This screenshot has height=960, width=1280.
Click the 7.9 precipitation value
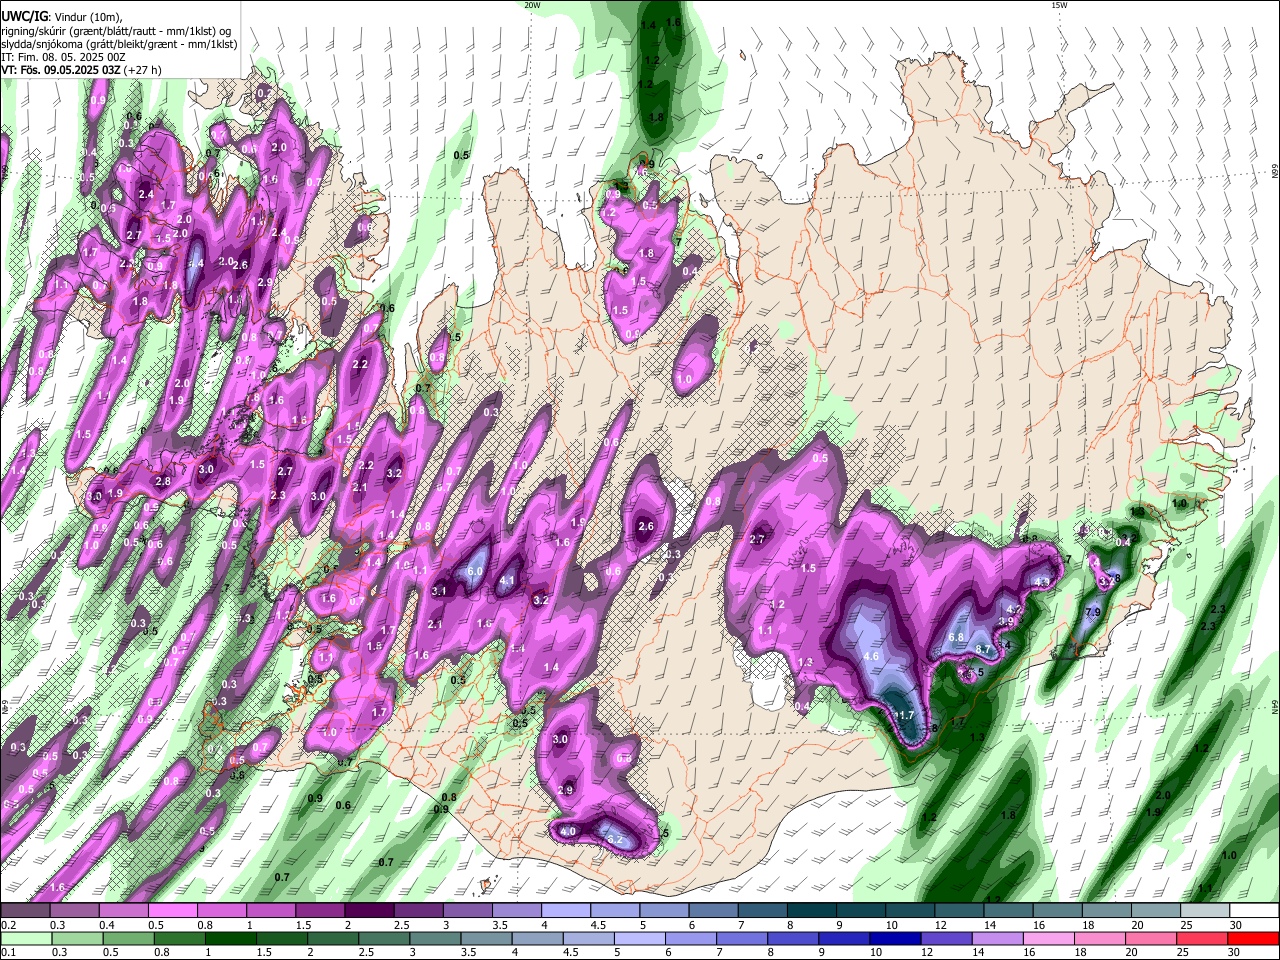pyautogui.click(x=1093, y=612)
